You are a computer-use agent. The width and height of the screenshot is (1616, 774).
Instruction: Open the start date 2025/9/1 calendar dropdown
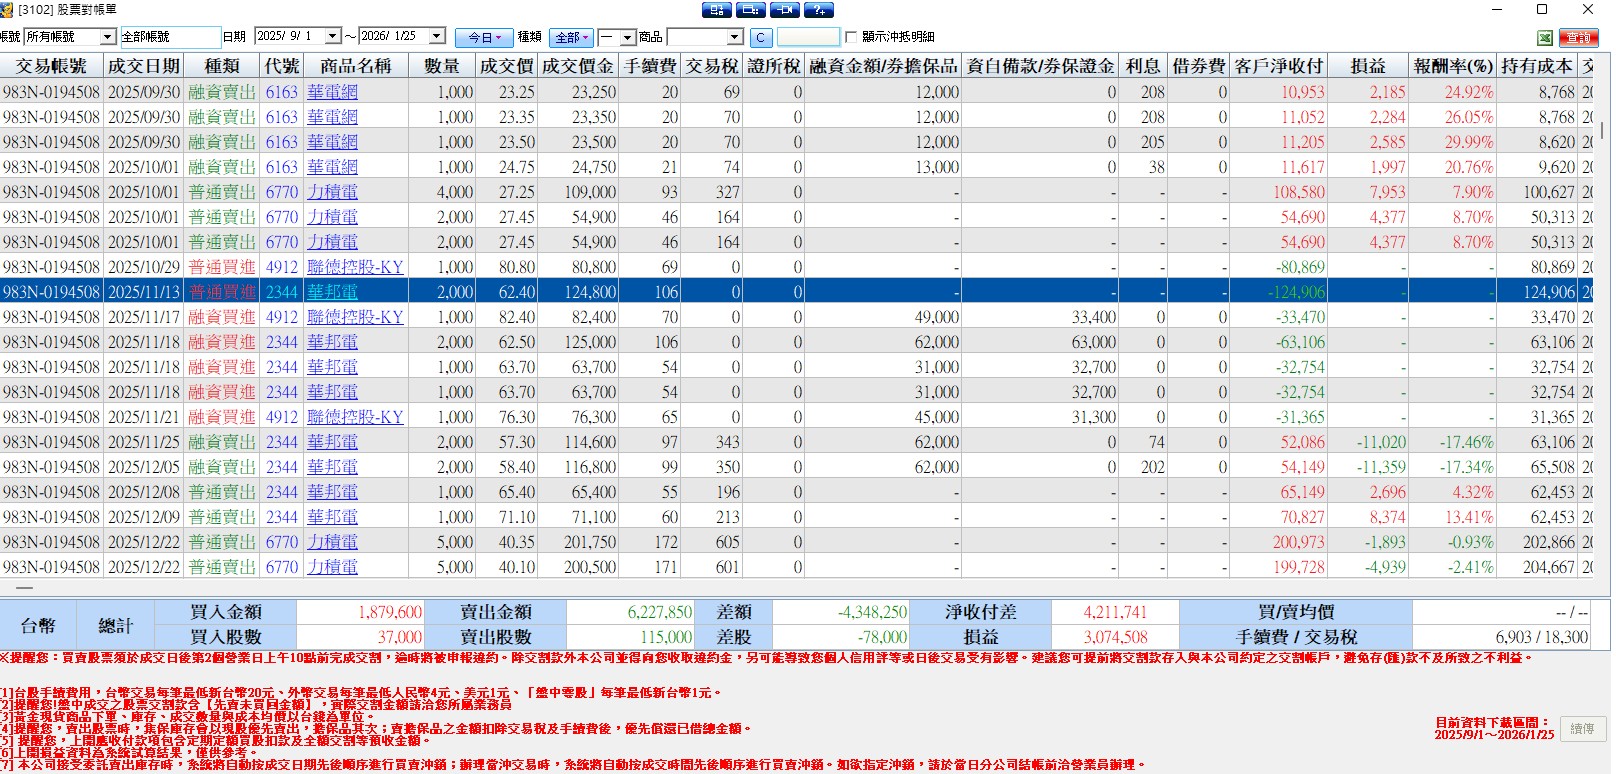(333, 36)
